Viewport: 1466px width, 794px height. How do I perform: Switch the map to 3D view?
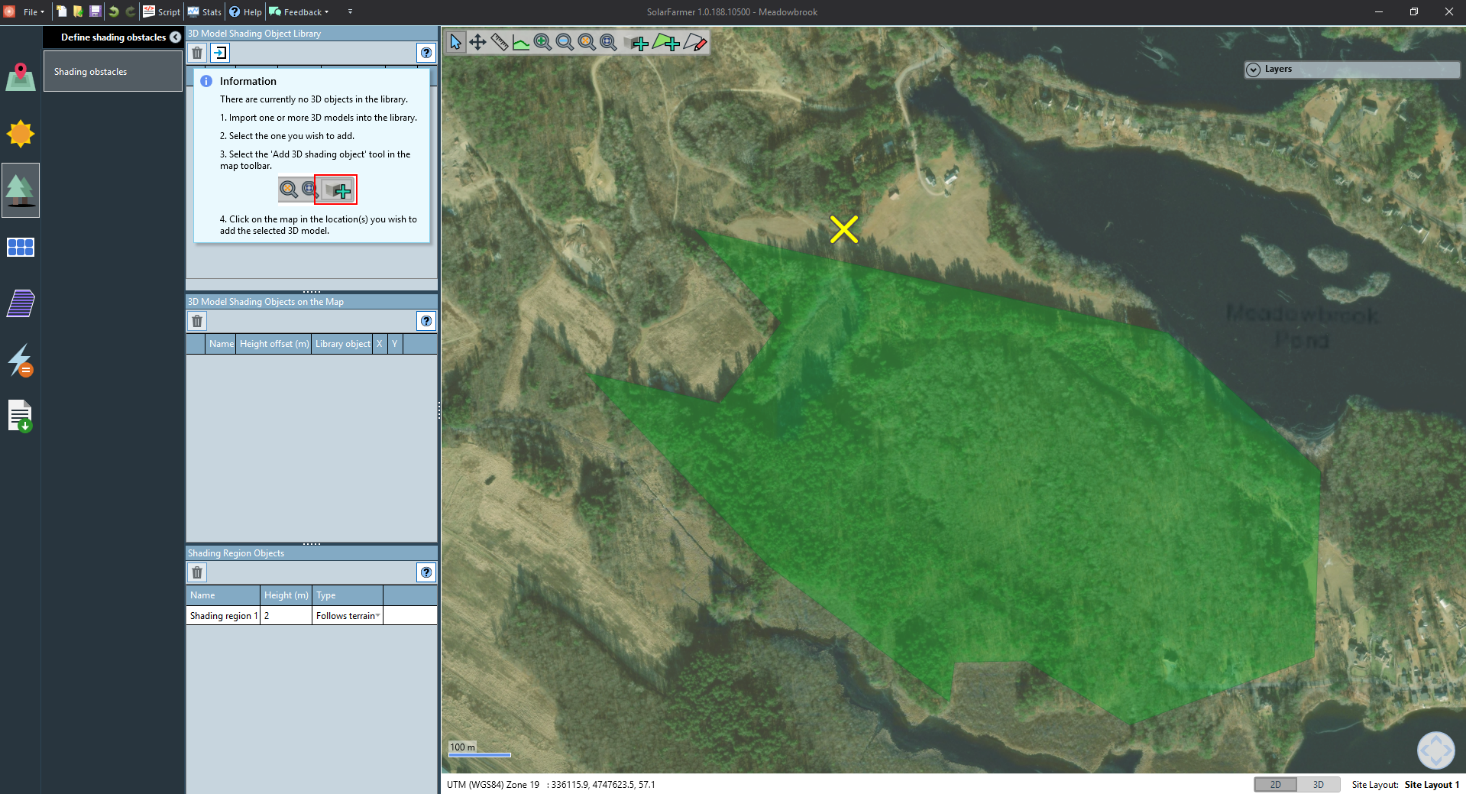[1318, 785]
